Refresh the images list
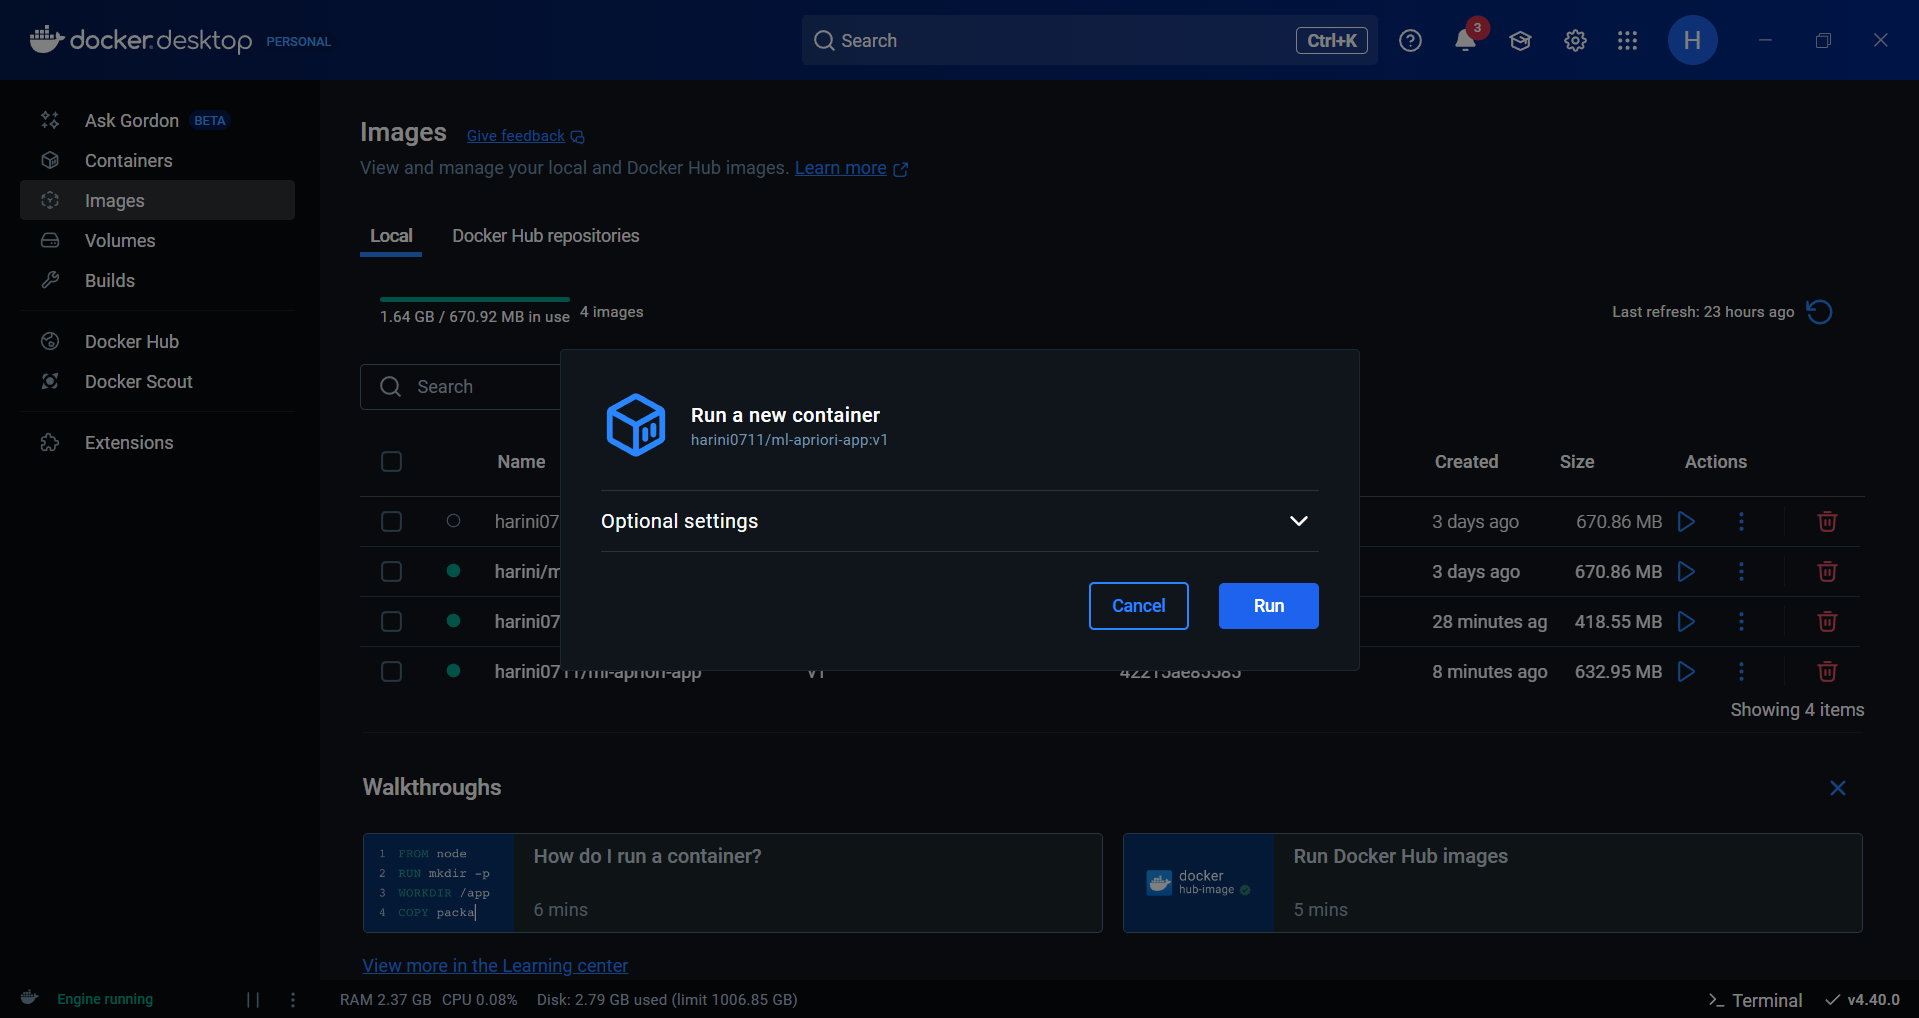The height and width of the screenshot is (1018, 1919). click(x=1819, y=312)
